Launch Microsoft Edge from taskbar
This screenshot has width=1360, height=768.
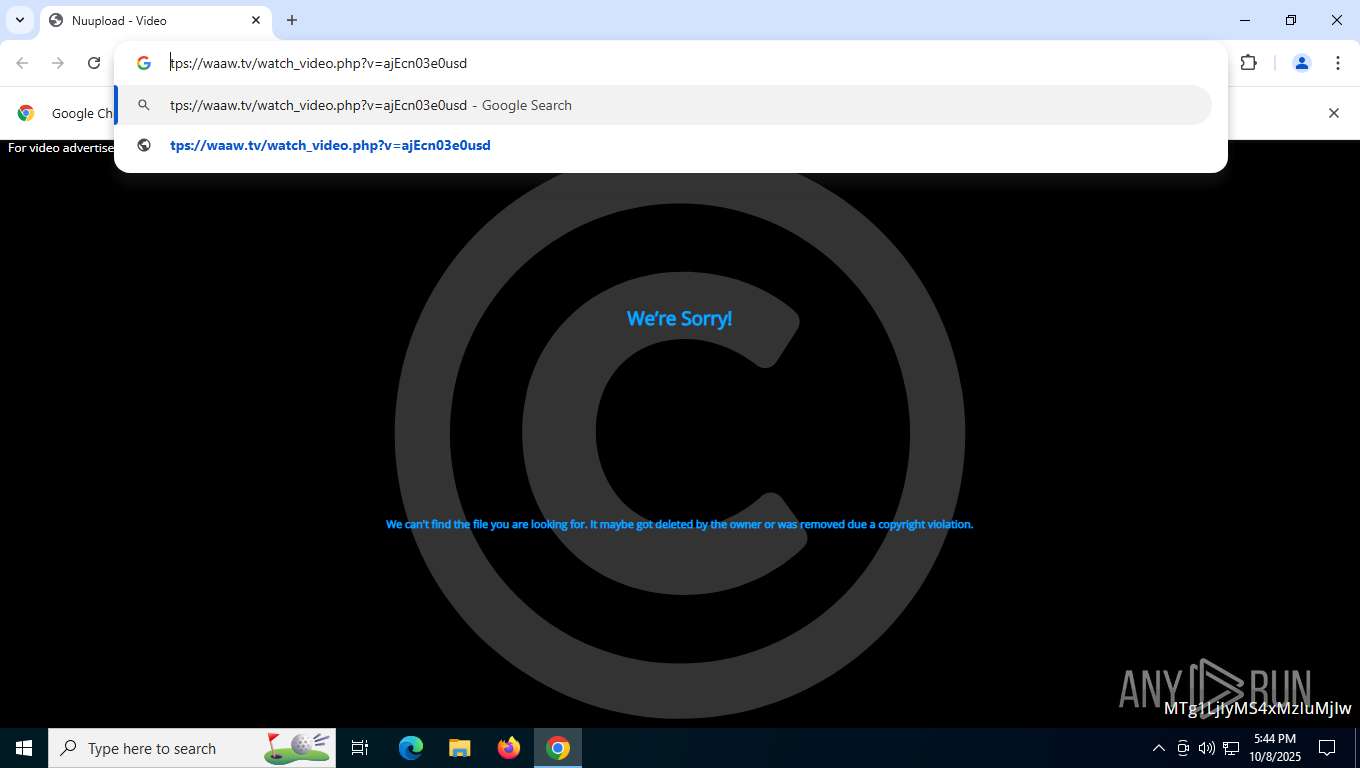tap(411, 748)
